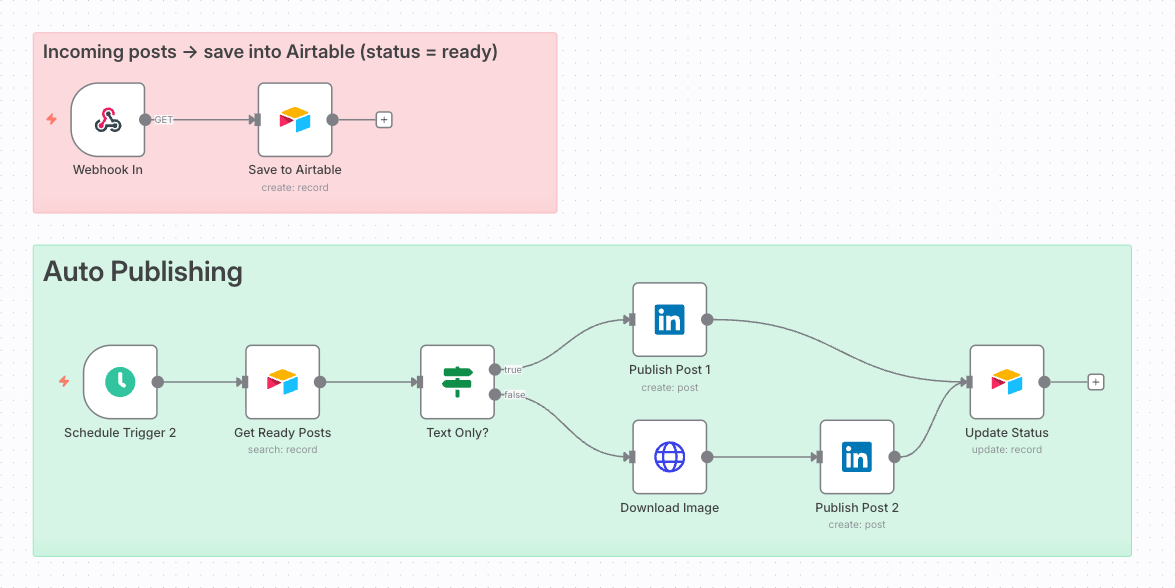
Task: Click the true output of Text Only?
Action: point(495,369)
